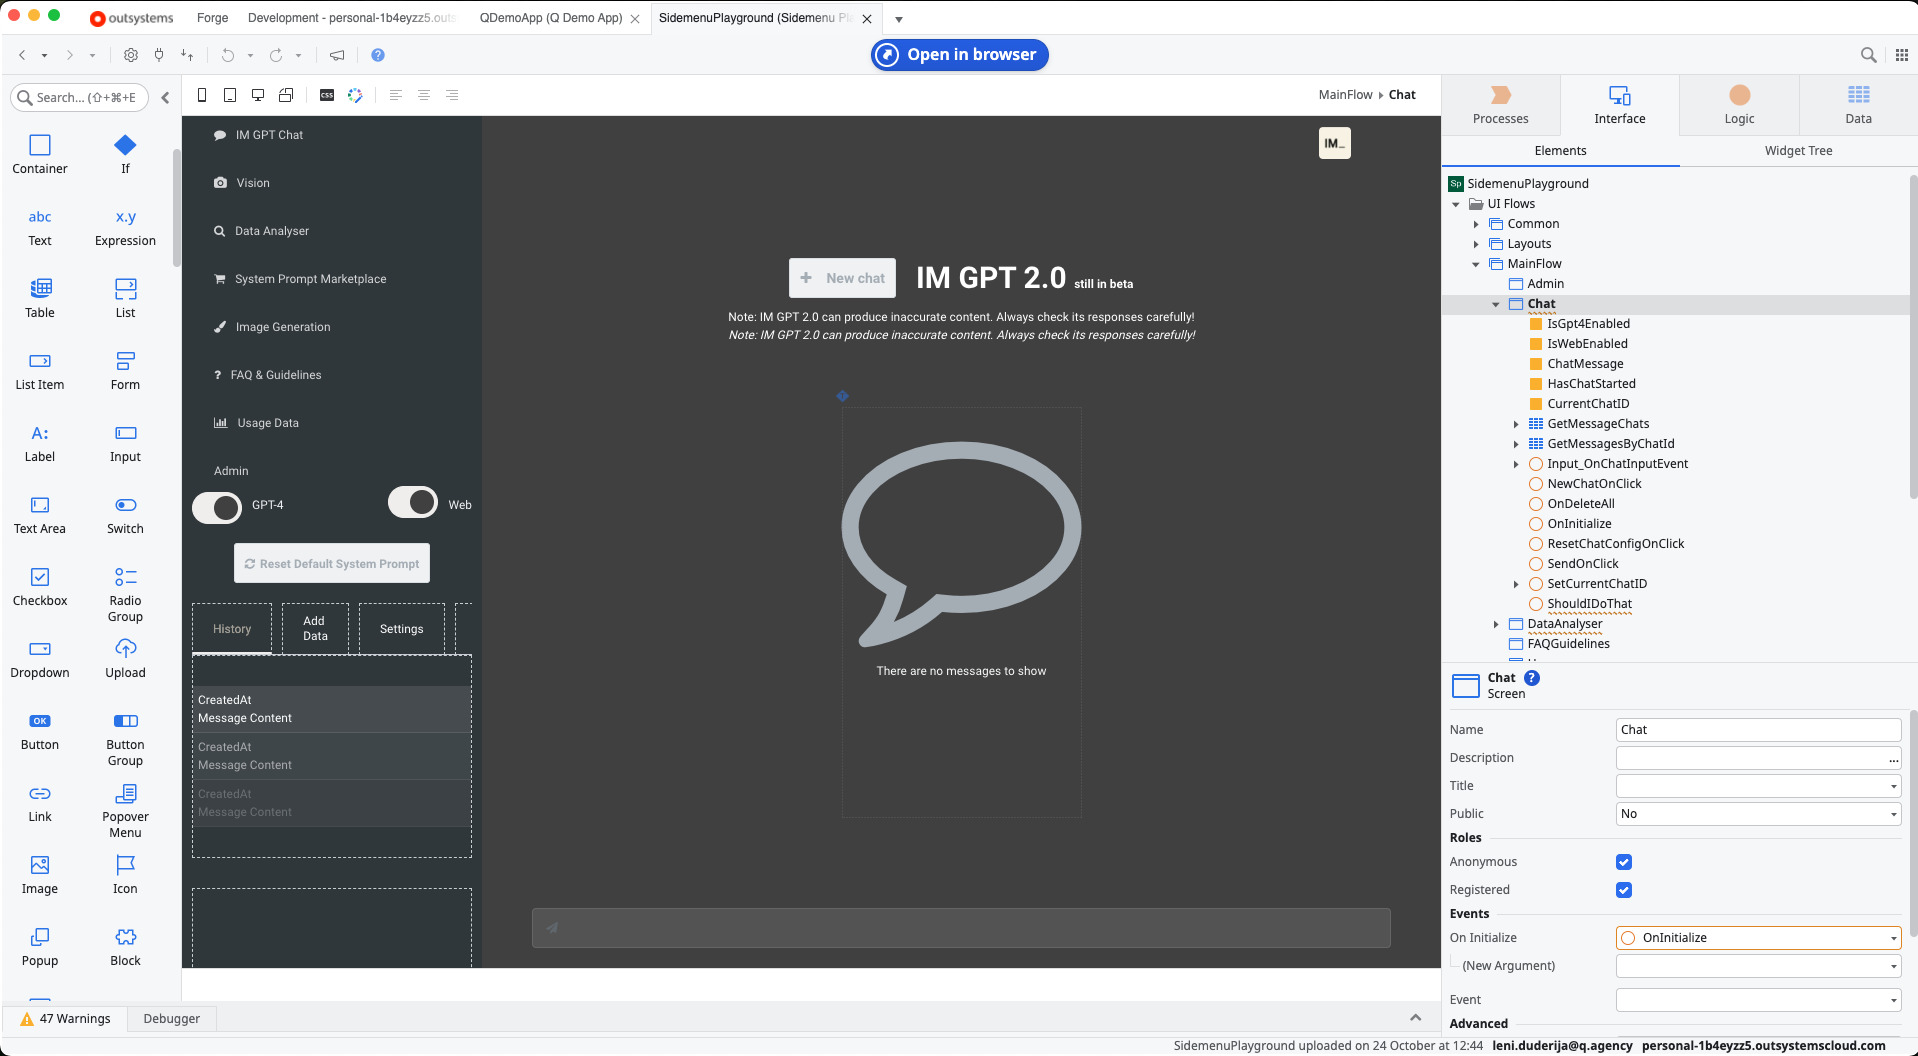This screenshot has height=1056, width=1918.
Task: Switch canvas to tablet preview
Action: 230,94
